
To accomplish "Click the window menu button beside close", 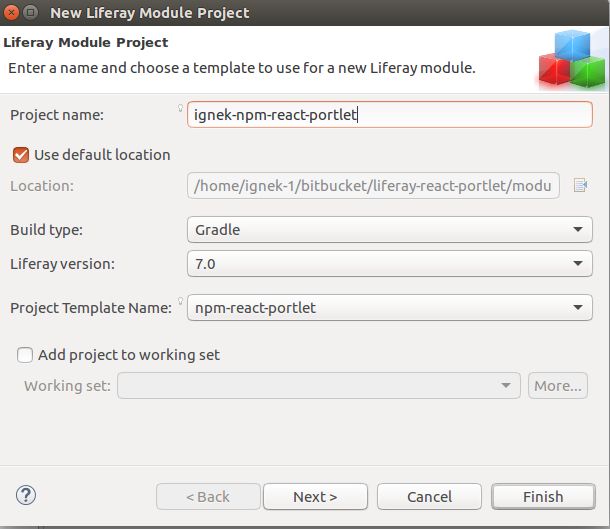I will 30,12.
